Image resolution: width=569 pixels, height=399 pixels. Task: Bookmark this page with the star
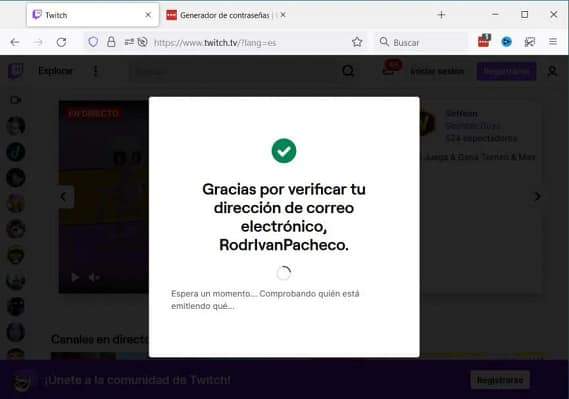pyautogui.click(x=357, y=42)
